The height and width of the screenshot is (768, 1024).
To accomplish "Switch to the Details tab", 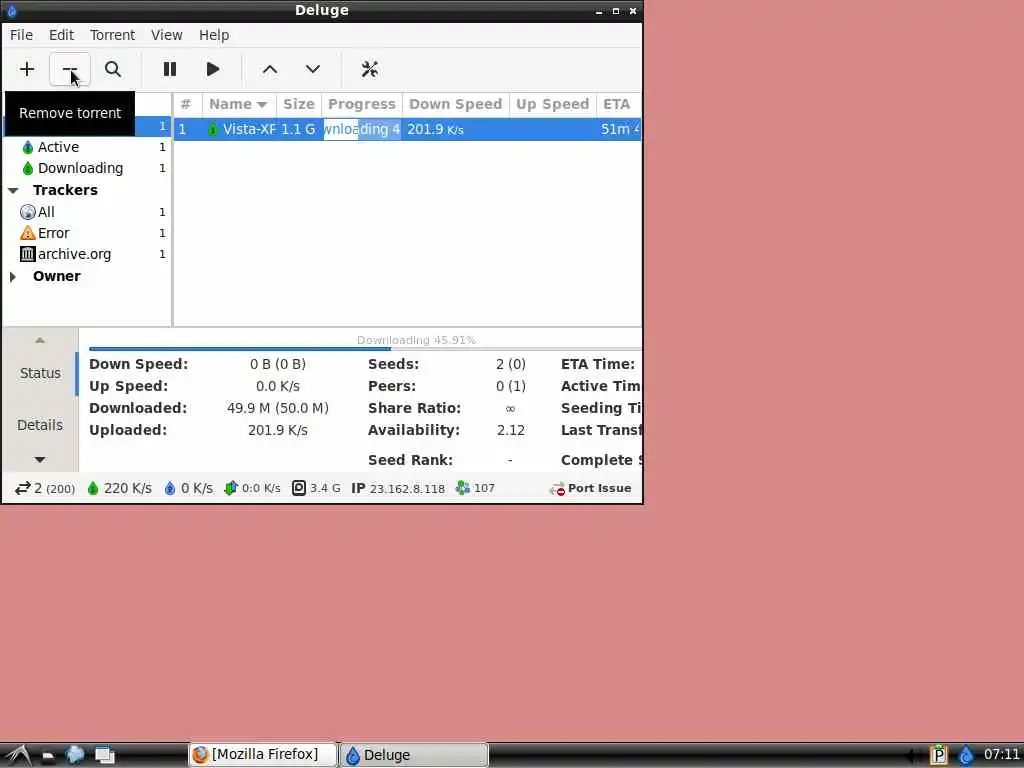I will point(40,425).
